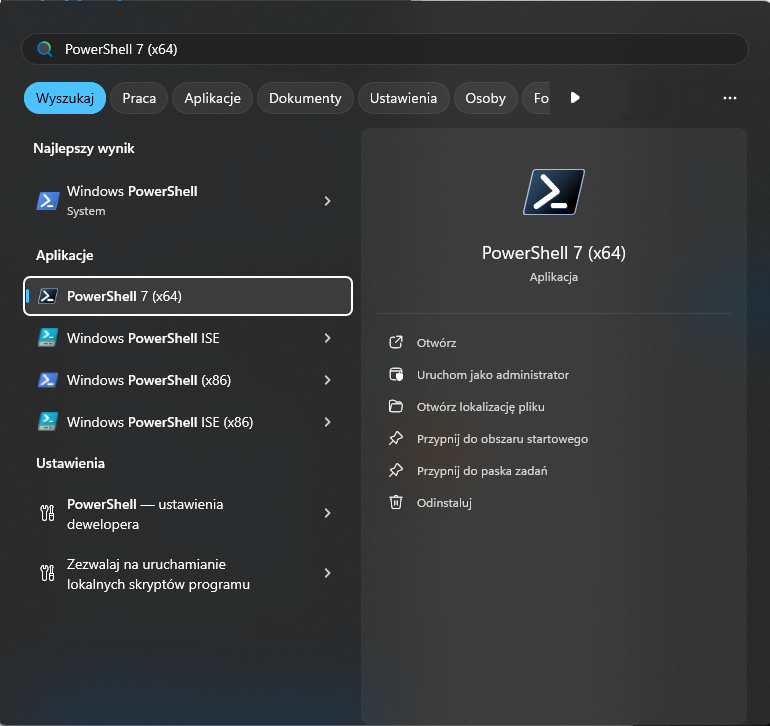The width and height of the screenshot is (770, 726).
Task: Click the search box text field
Action: pyautogui.click(x=400, y=49)
